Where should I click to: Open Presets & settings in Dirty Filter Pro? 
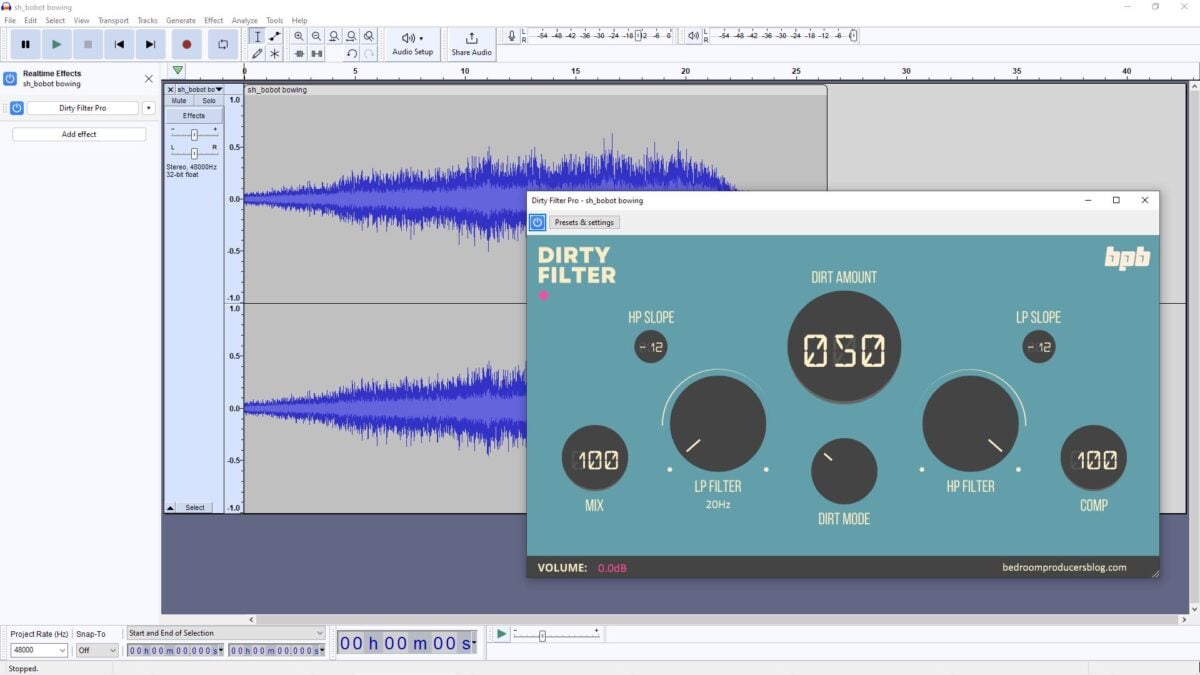click(x=584, y=222)
